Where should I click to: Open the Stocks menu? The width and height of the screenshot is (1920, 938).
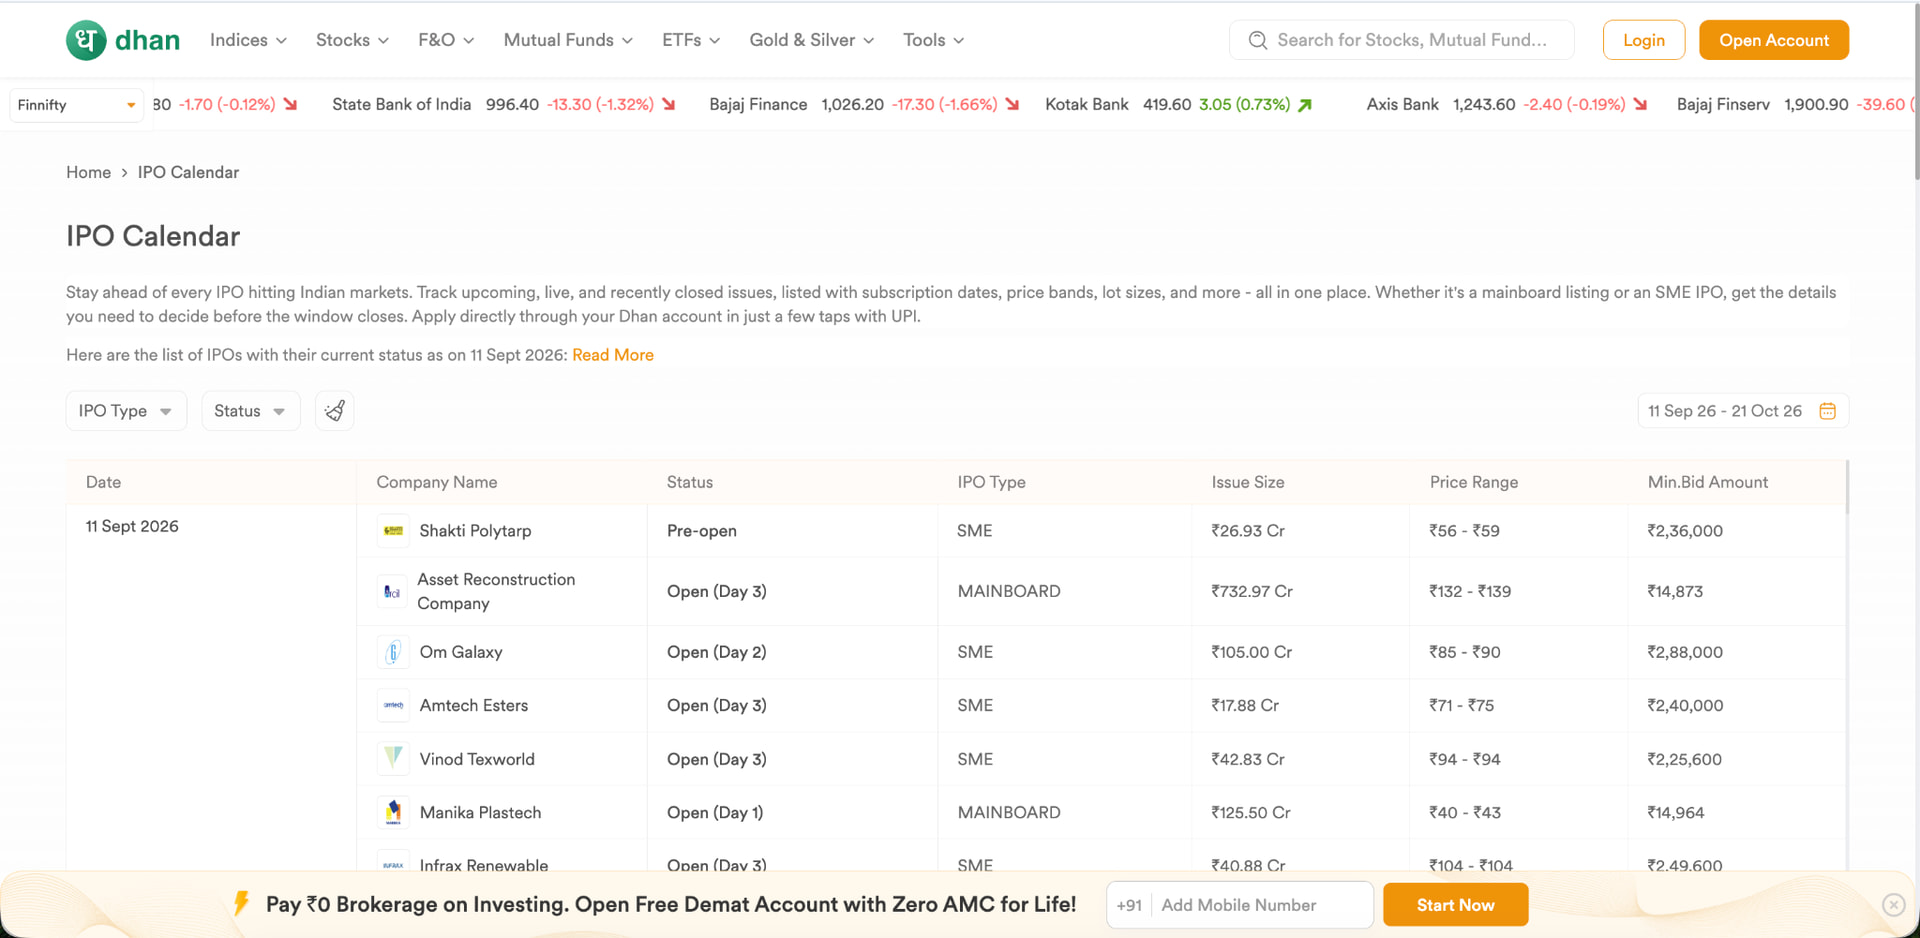(x=352, y=40)
